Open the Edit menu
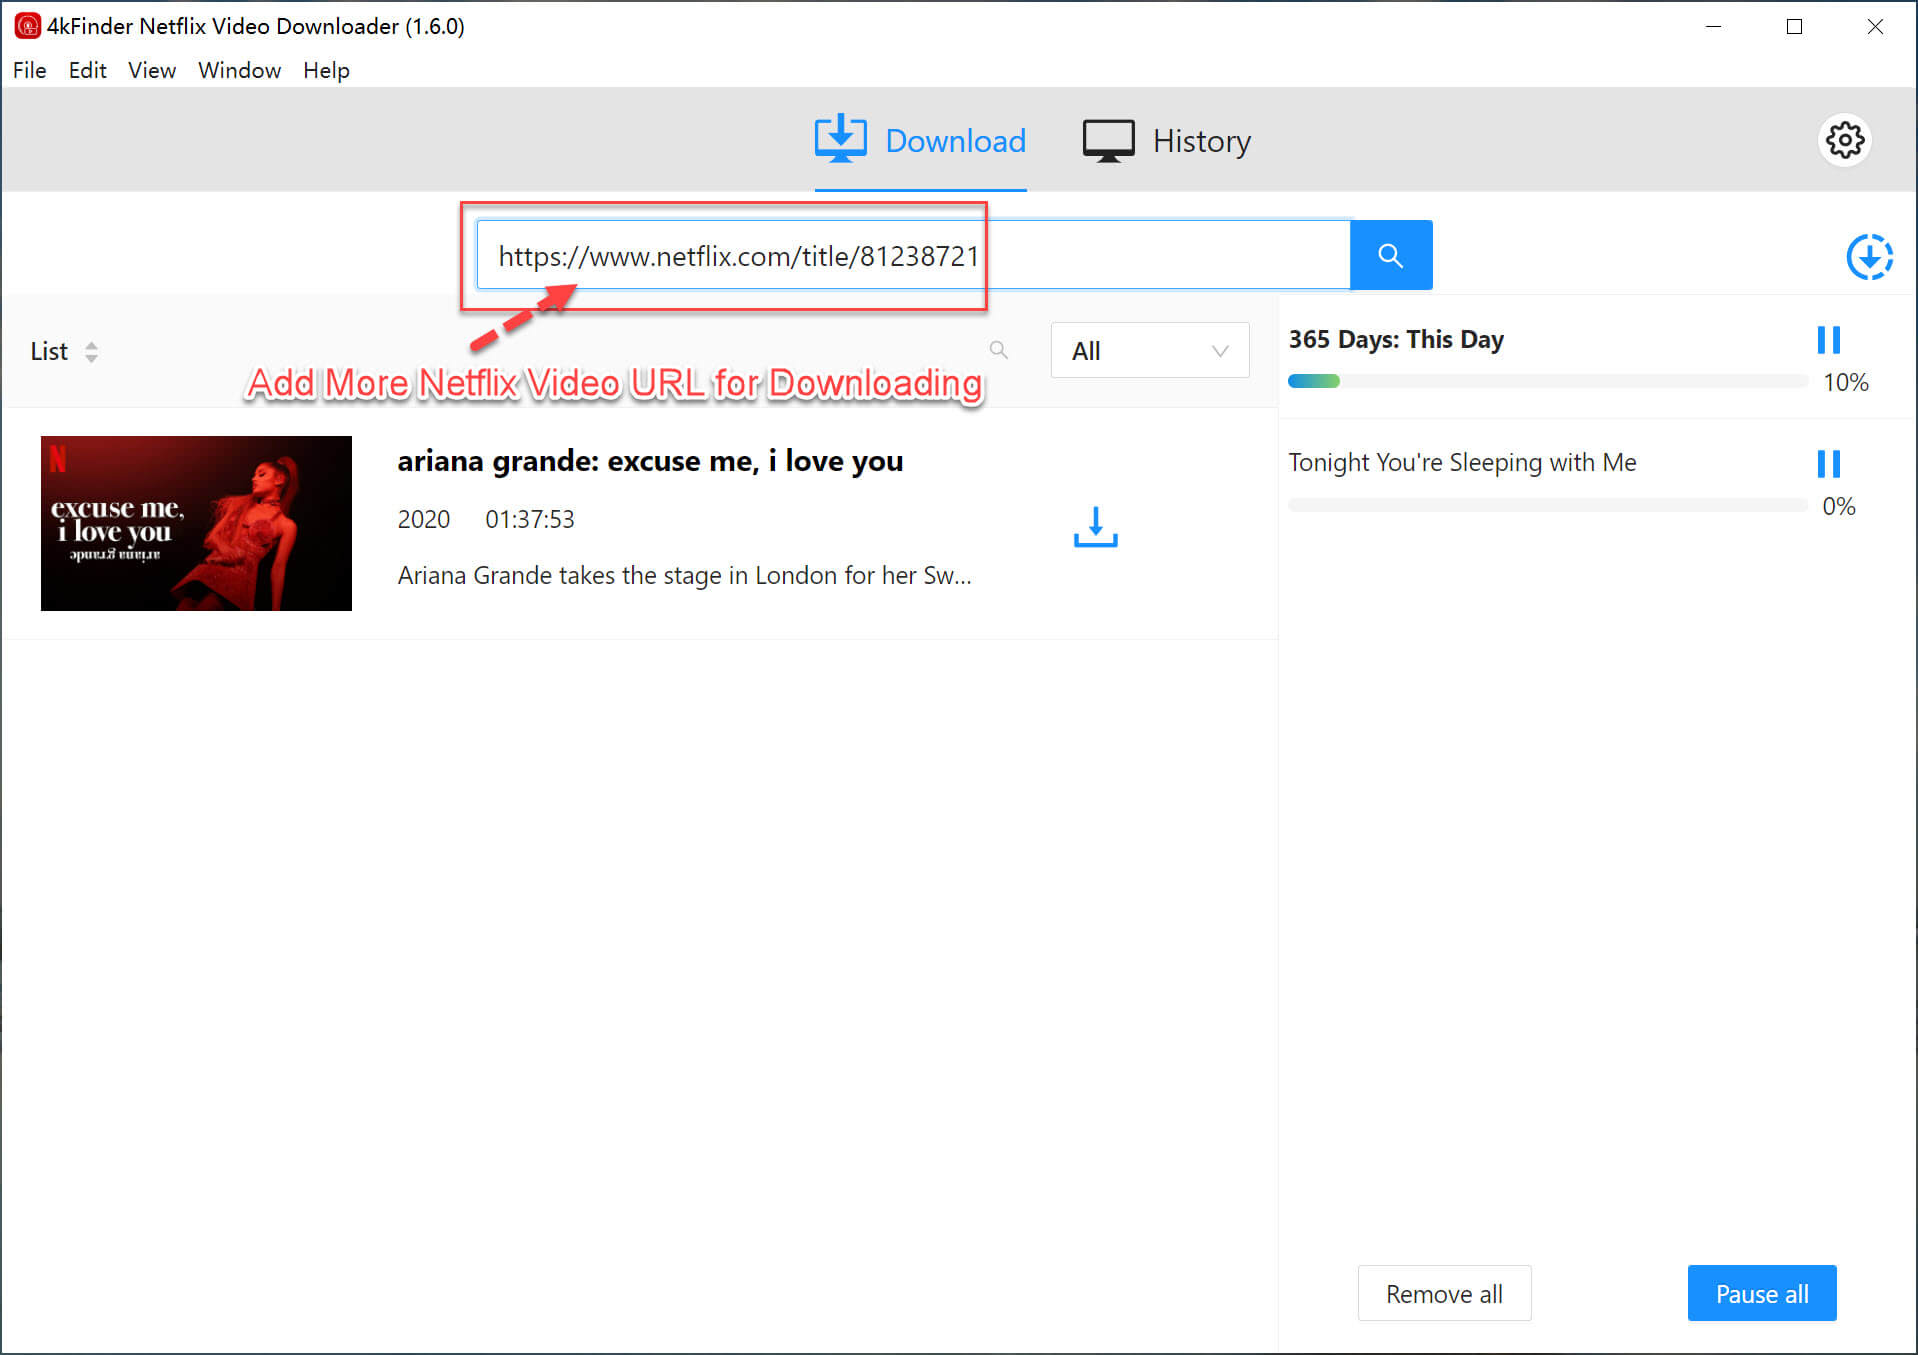 88,70
